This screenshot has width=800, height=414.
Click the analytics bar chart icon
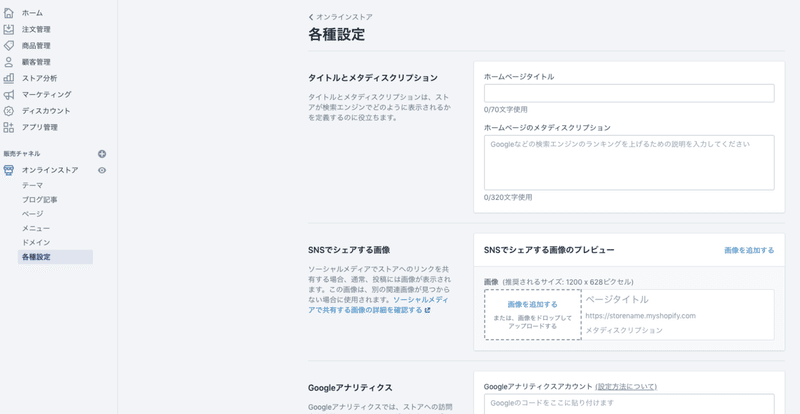tap(9, 78)
